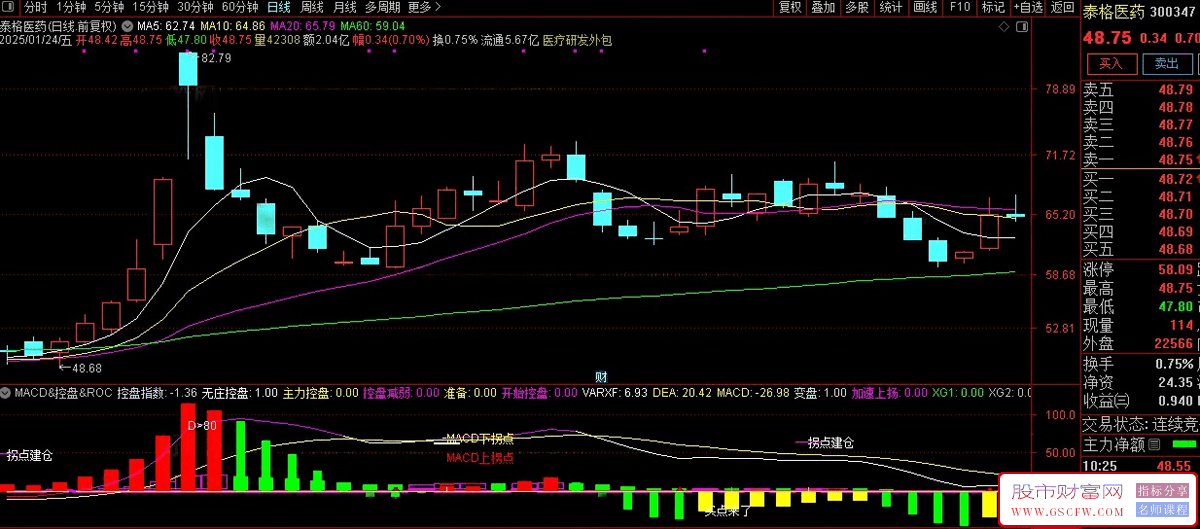
Task: Click the 10:25 trade tick row
Action: tap(1140, 466)
